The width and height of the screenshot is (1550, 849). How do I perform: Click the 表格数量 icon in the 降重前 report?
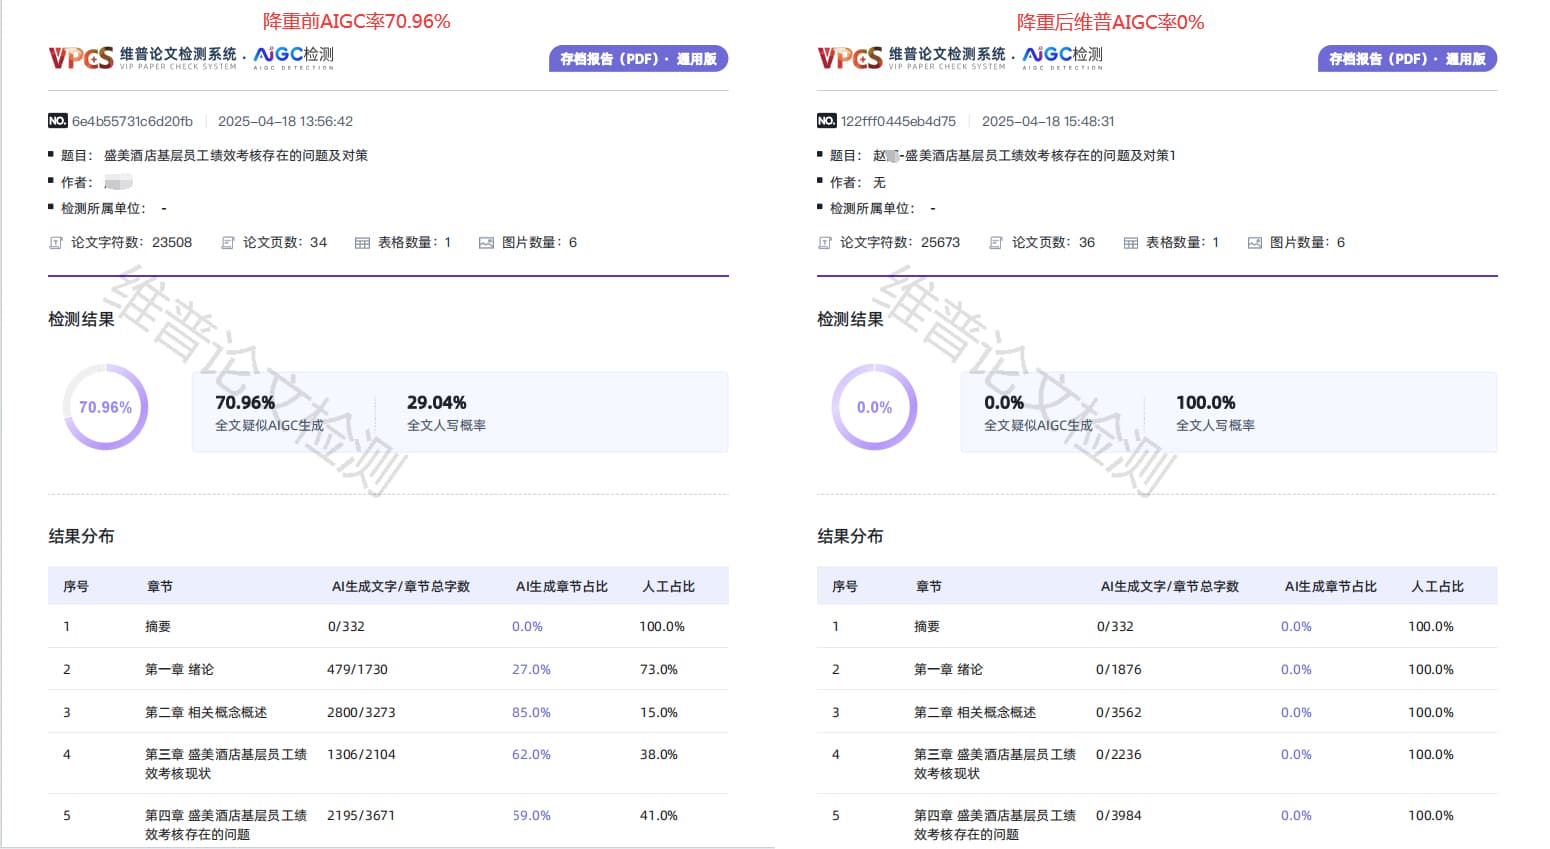362,243
